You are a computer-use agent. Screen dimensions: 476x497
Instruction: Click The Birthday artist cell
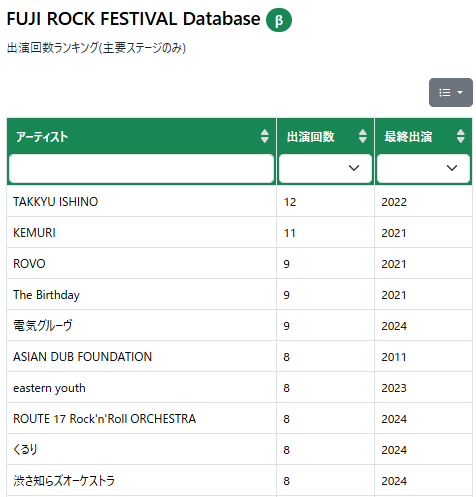tap(142, 294)
